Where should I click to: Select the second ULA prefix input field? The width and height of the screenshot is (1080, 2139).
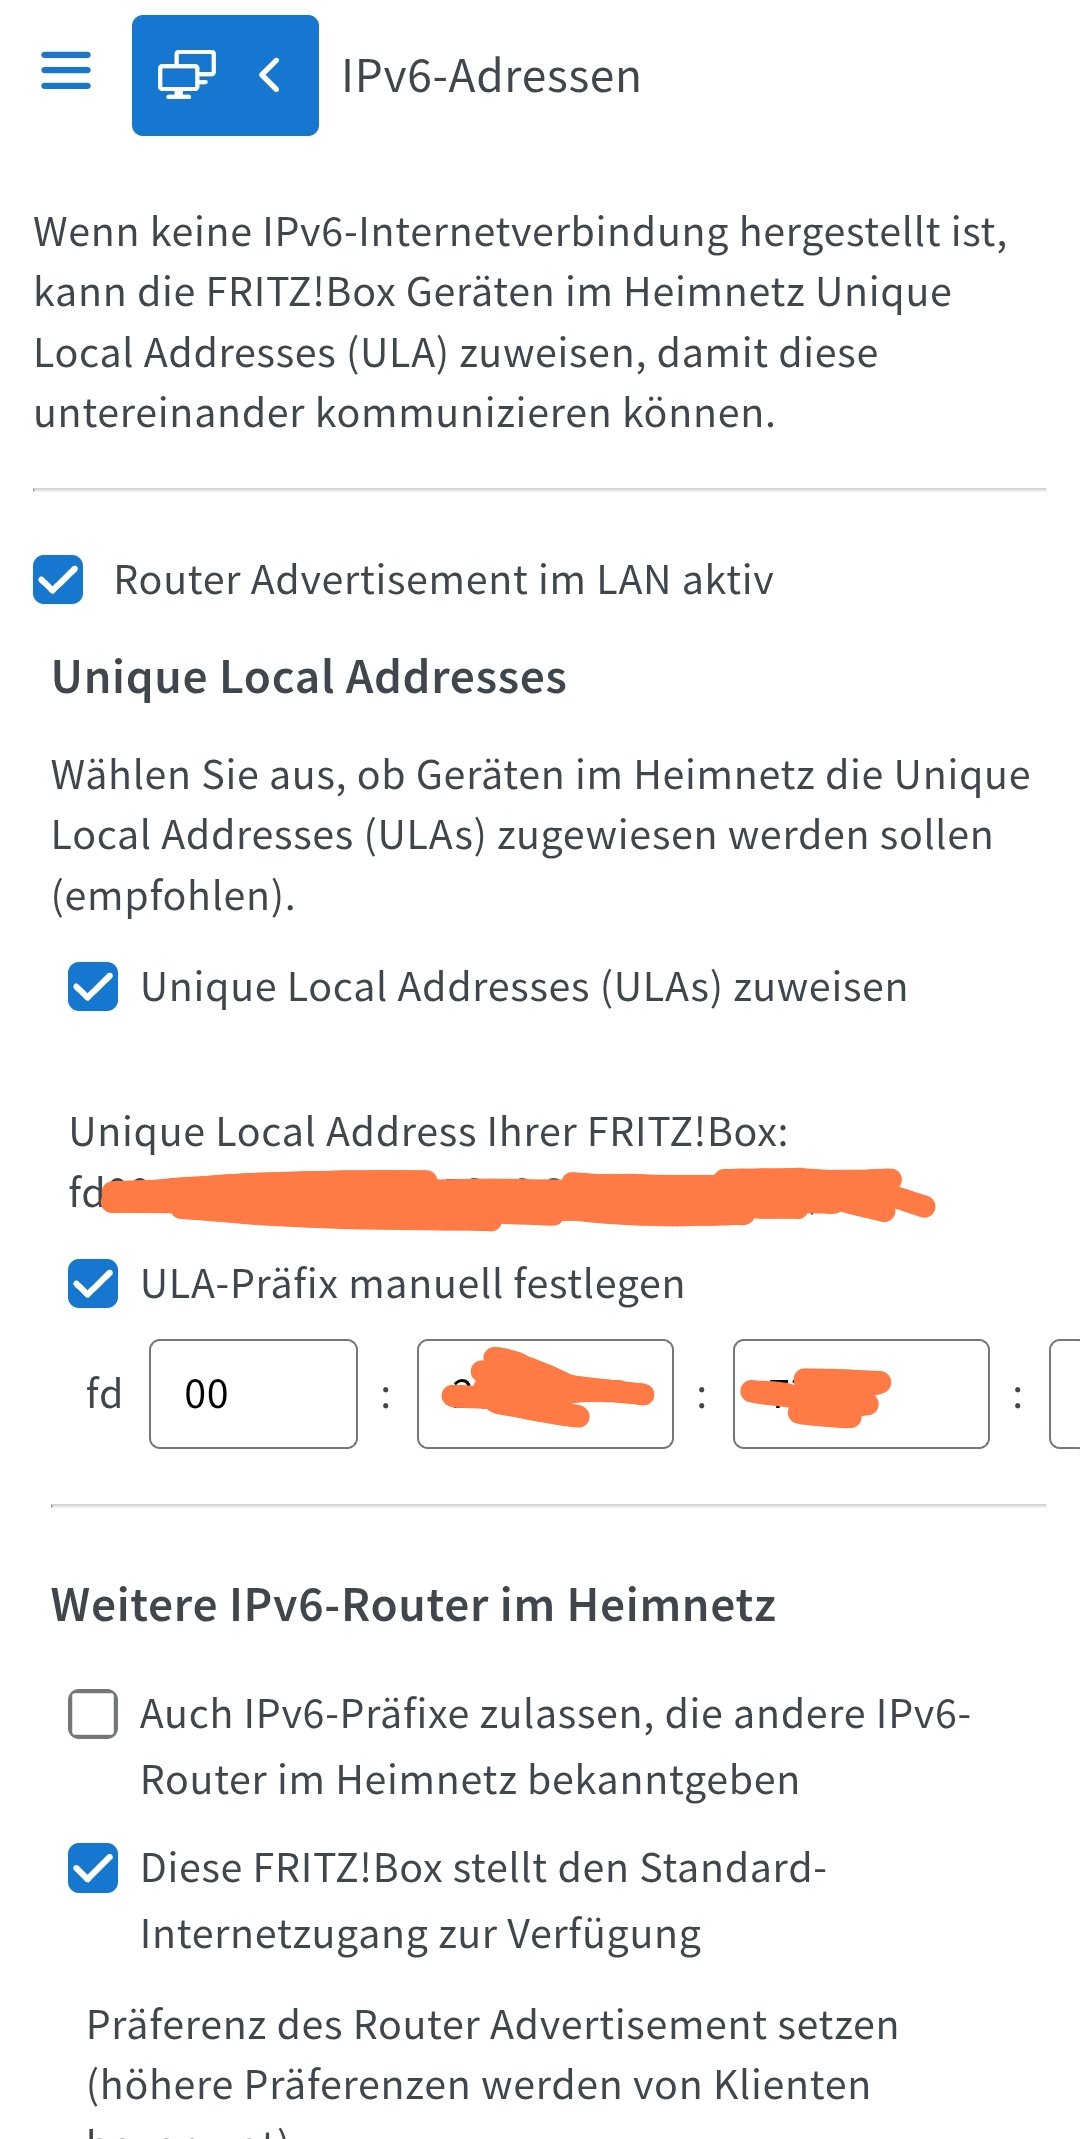click(545, 1394)
